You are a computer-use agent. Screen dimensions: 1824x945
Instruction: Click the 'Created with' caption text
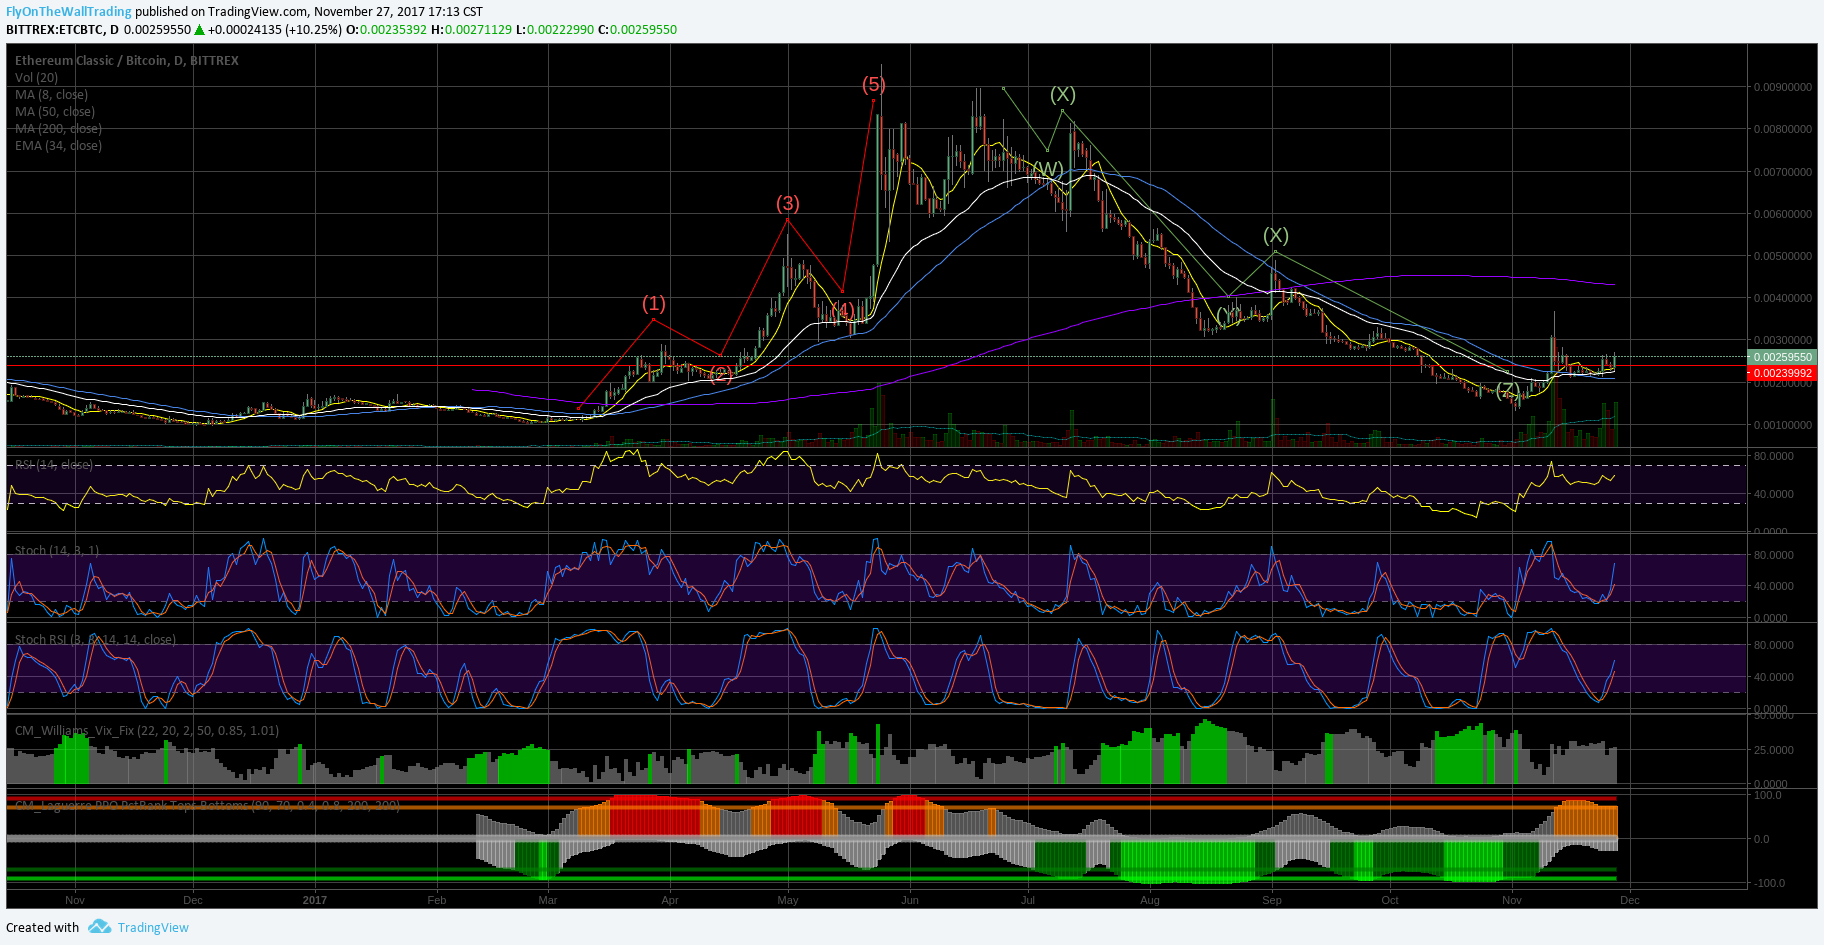pos(43,928)
